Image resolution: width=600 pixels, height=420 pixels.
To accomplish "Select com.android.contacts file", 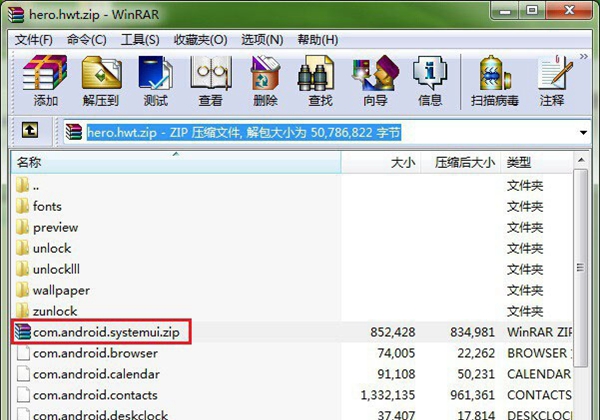I will (292, 395).
